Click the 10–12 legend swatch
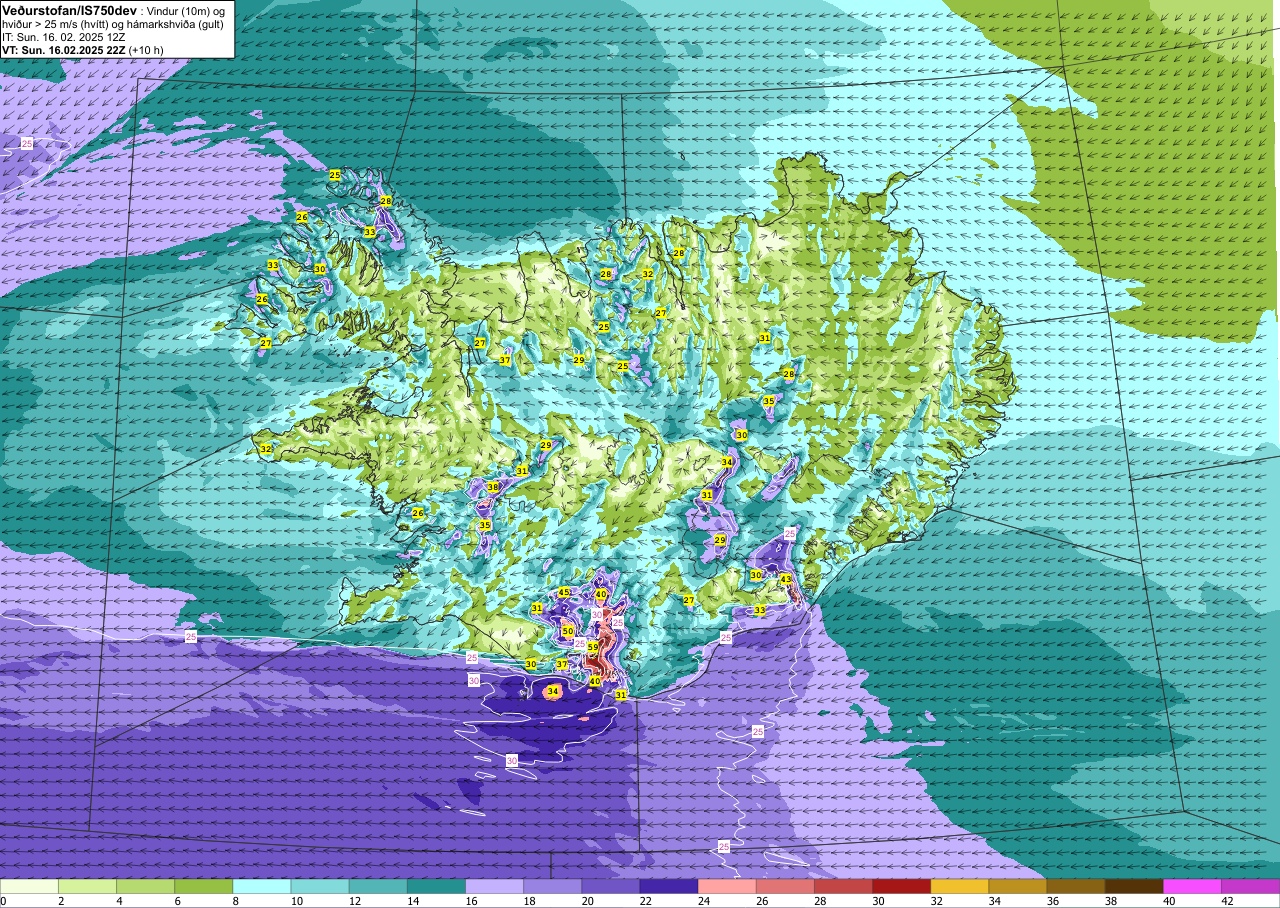This screenshot has height=908, width=1280. [x=320, y=886]
